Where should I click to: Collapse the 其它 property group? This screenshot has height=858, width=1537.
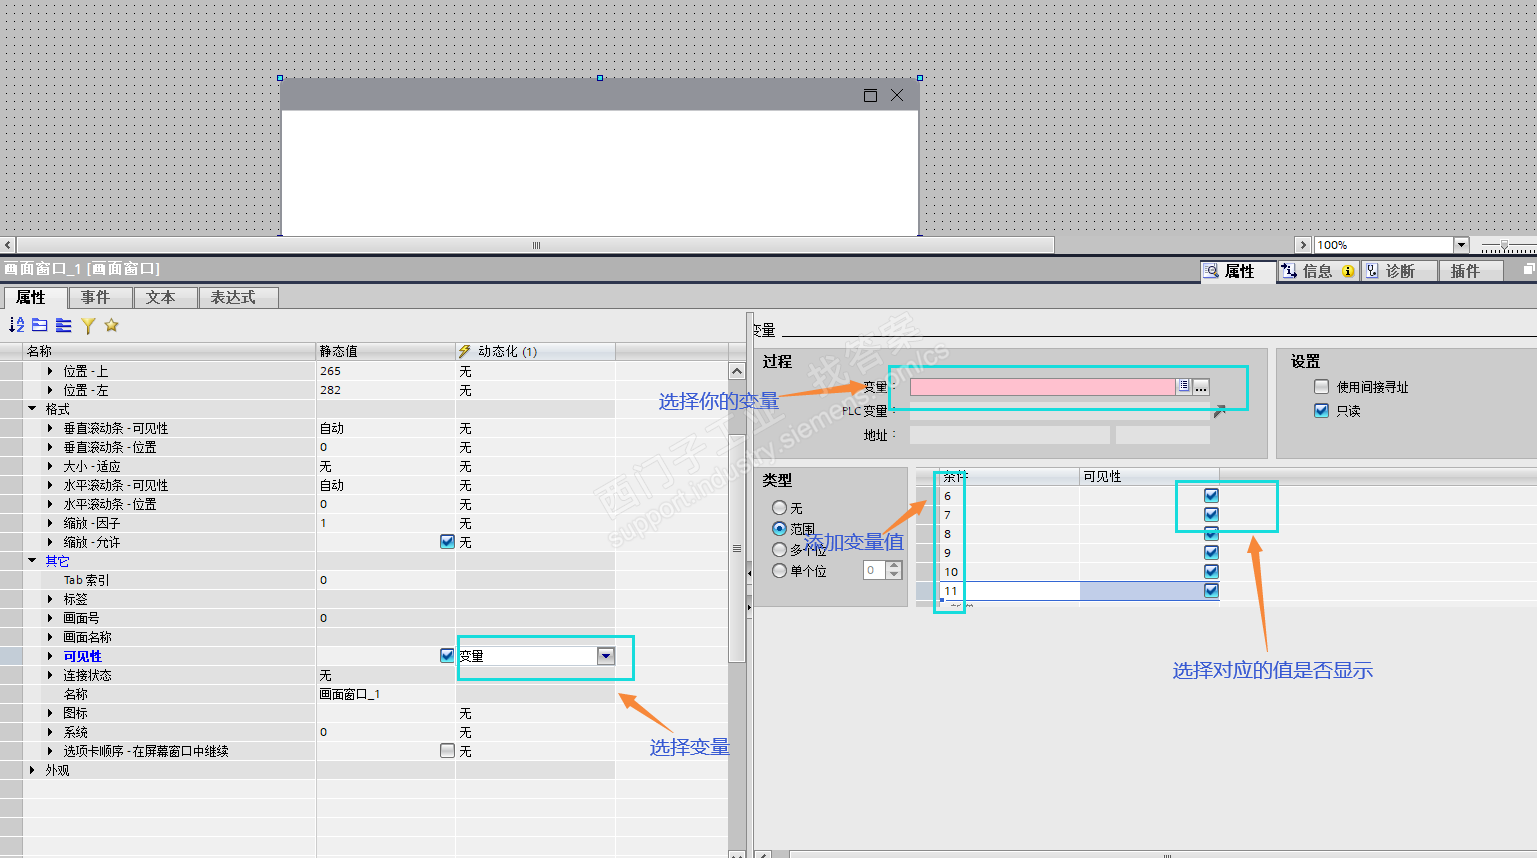pos(32,561)
